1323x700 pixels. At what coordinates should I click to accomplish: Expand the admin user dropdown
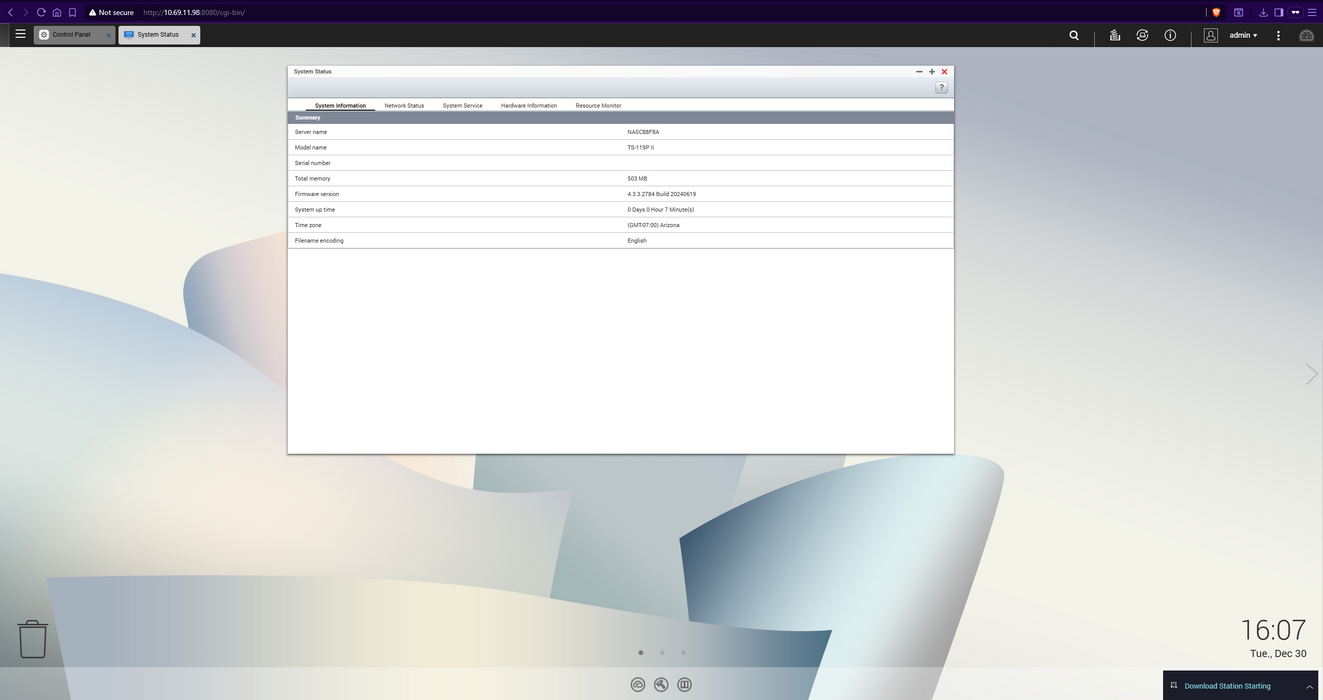click(x=1243, y=35)
